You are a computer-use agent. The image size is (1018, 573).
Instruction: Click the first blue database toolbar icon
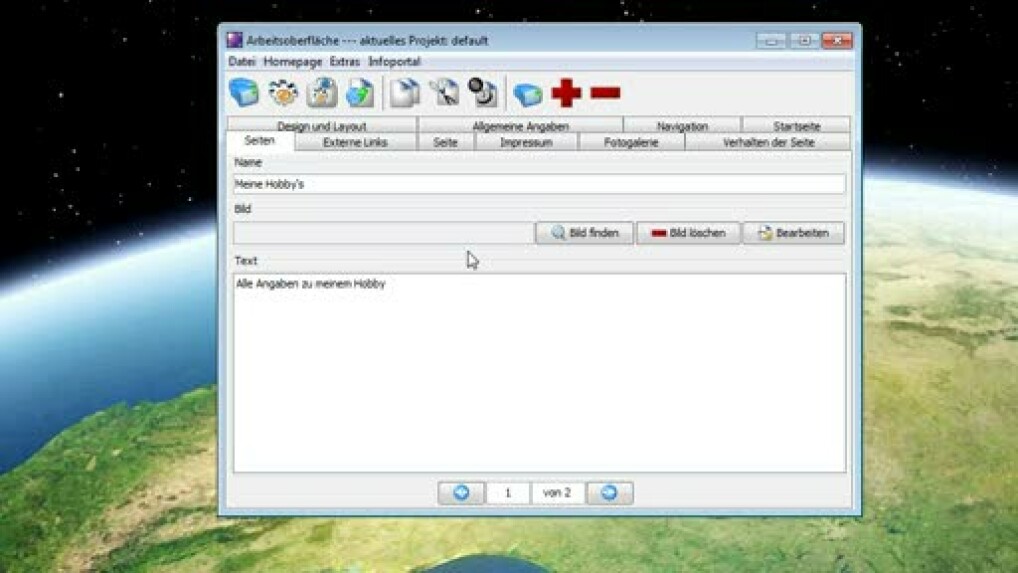click(x=244, y=93)
